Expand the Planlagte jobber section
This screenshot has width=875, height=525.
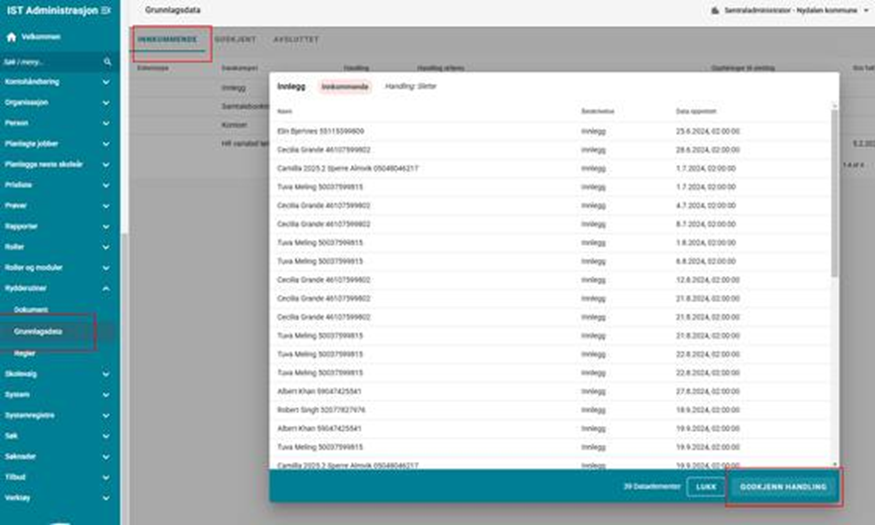[106, 143]
